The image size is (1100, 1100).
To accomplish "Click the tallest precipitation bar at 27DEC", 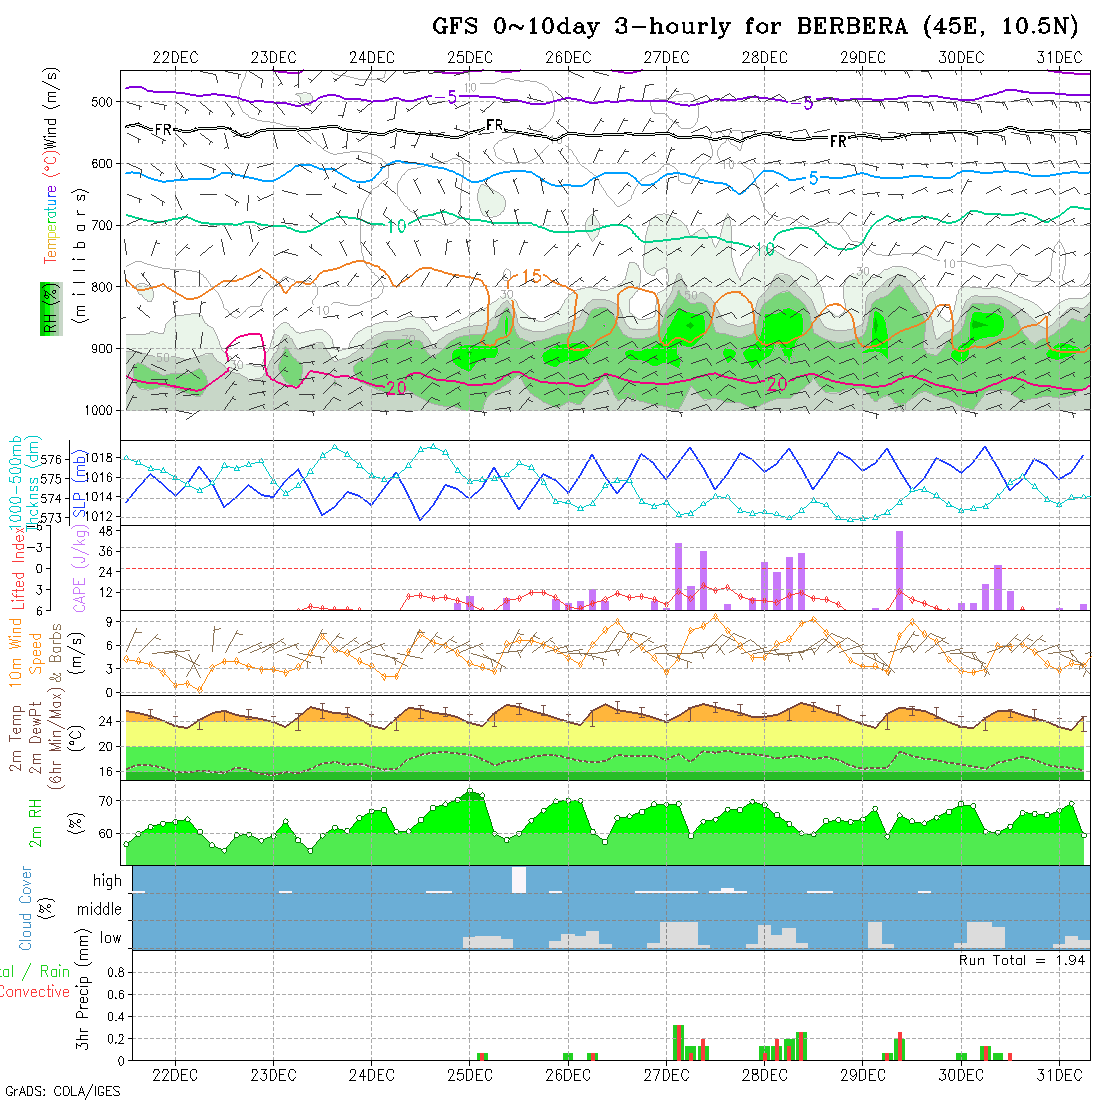I will 677,1042.
